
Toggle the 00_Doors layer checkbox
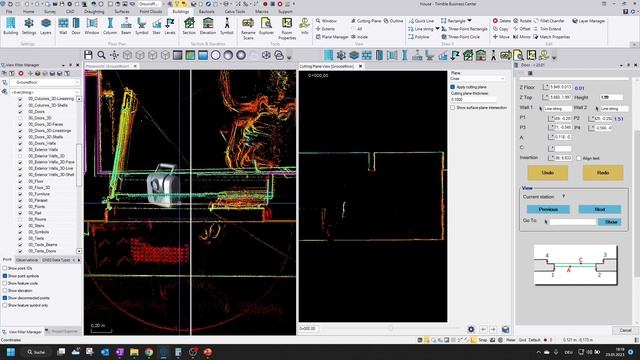(20, 111)
